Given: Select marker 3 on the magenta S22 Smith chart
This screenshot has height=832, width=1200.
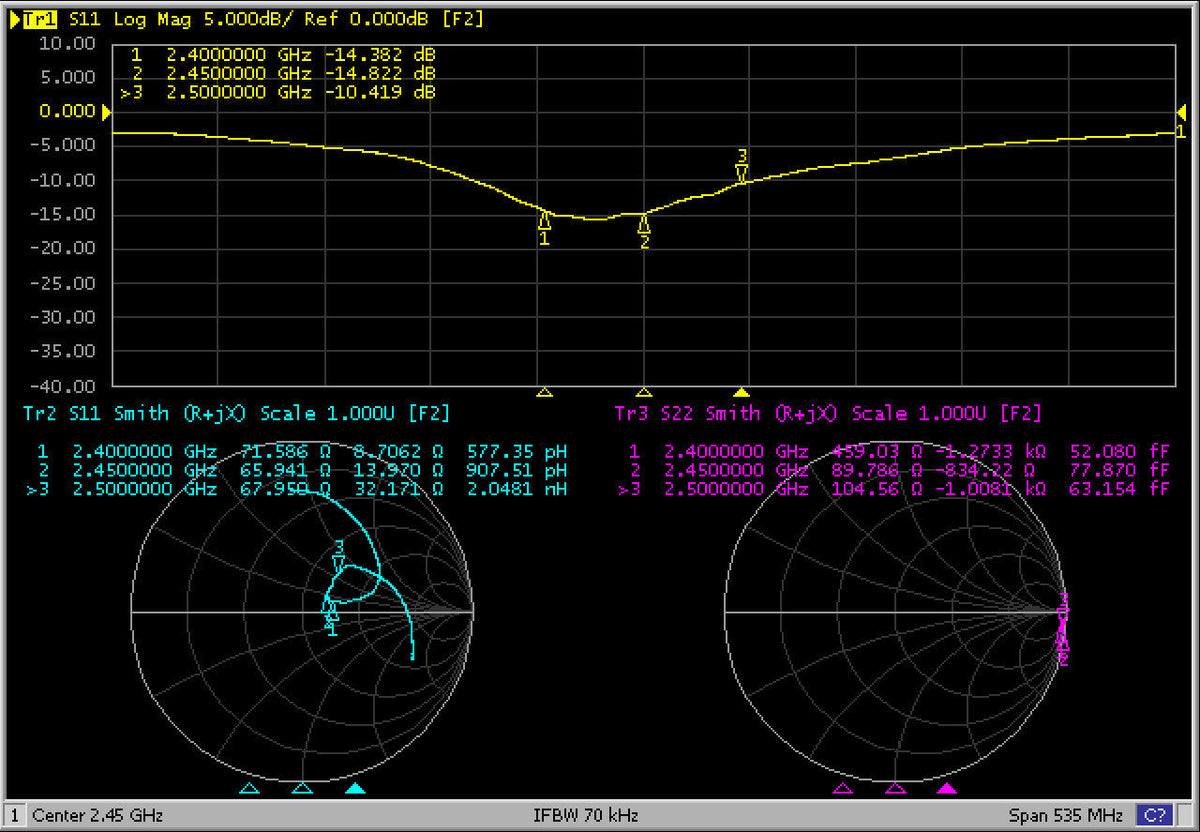Looking at the screenshot, I should [x=1064, y=604].
